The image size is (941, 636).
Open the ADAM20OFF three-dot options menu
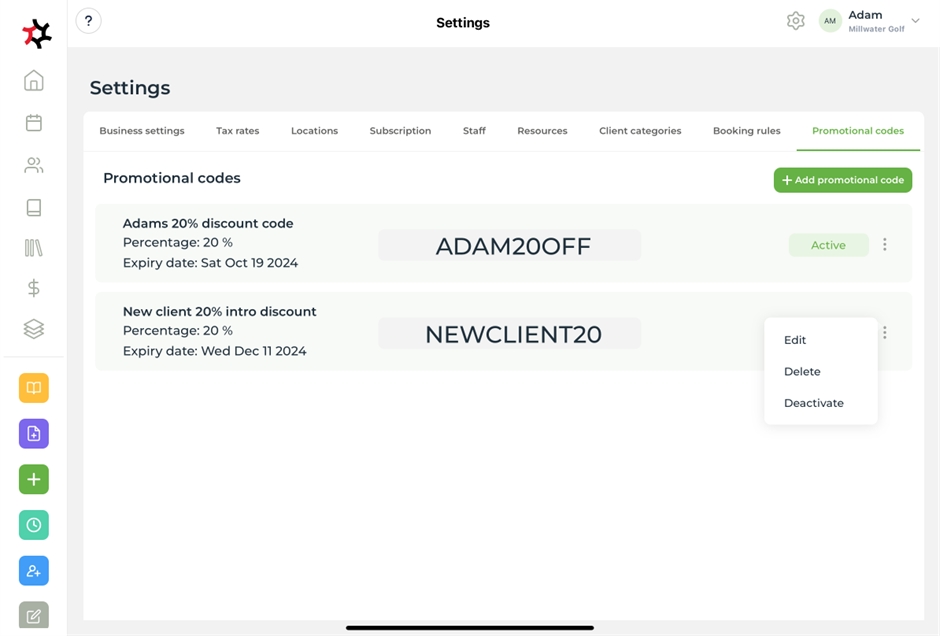click(885, 245)
